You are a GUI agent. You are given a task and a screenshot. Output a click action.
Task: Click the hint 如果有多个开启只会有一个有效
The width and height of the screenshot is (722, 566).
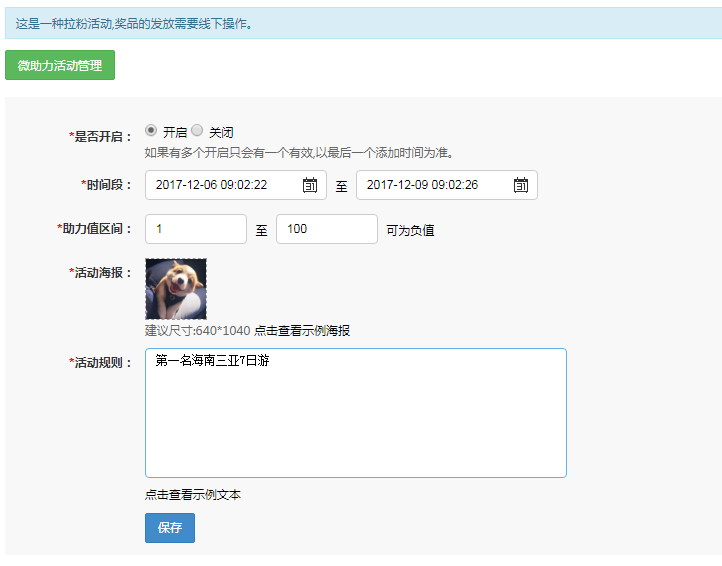pos(298,153)
